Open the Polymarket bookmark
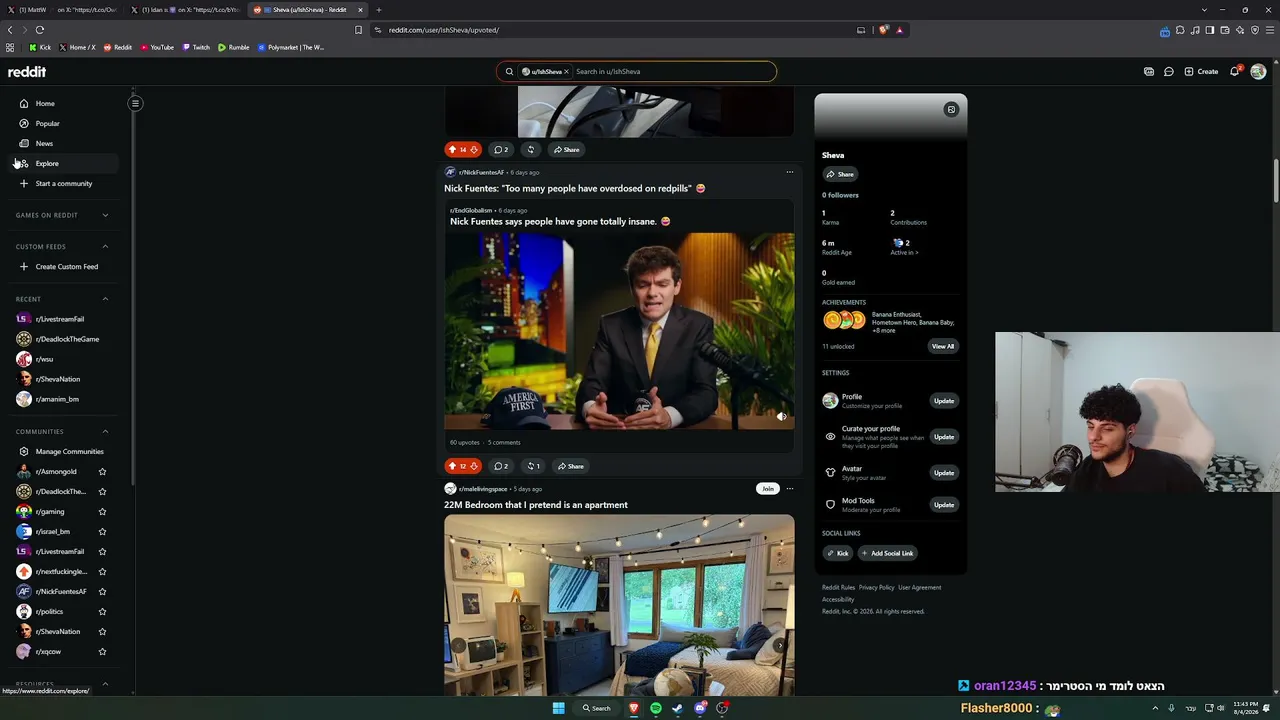The height and width of the screenshot is (720, 1280). (x=290, y=47)
